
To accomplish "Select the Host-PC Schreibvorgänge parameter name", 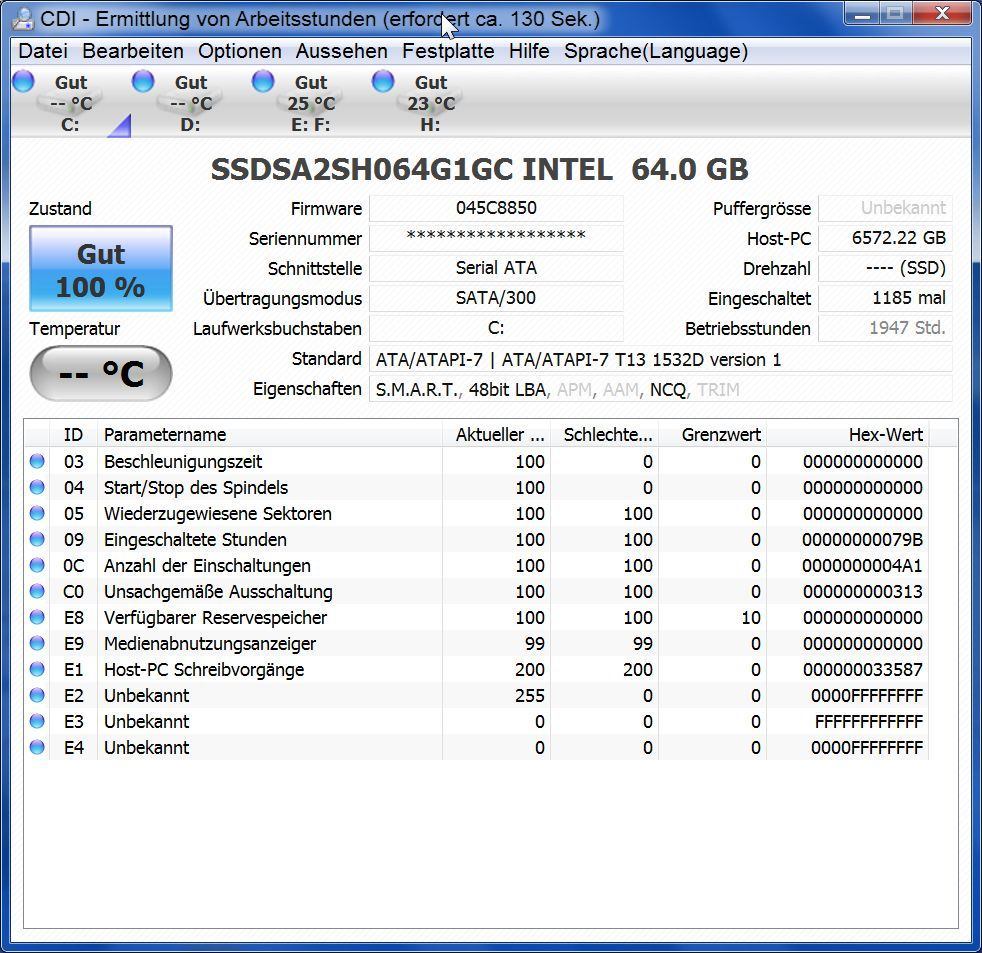I will (204, 669).
